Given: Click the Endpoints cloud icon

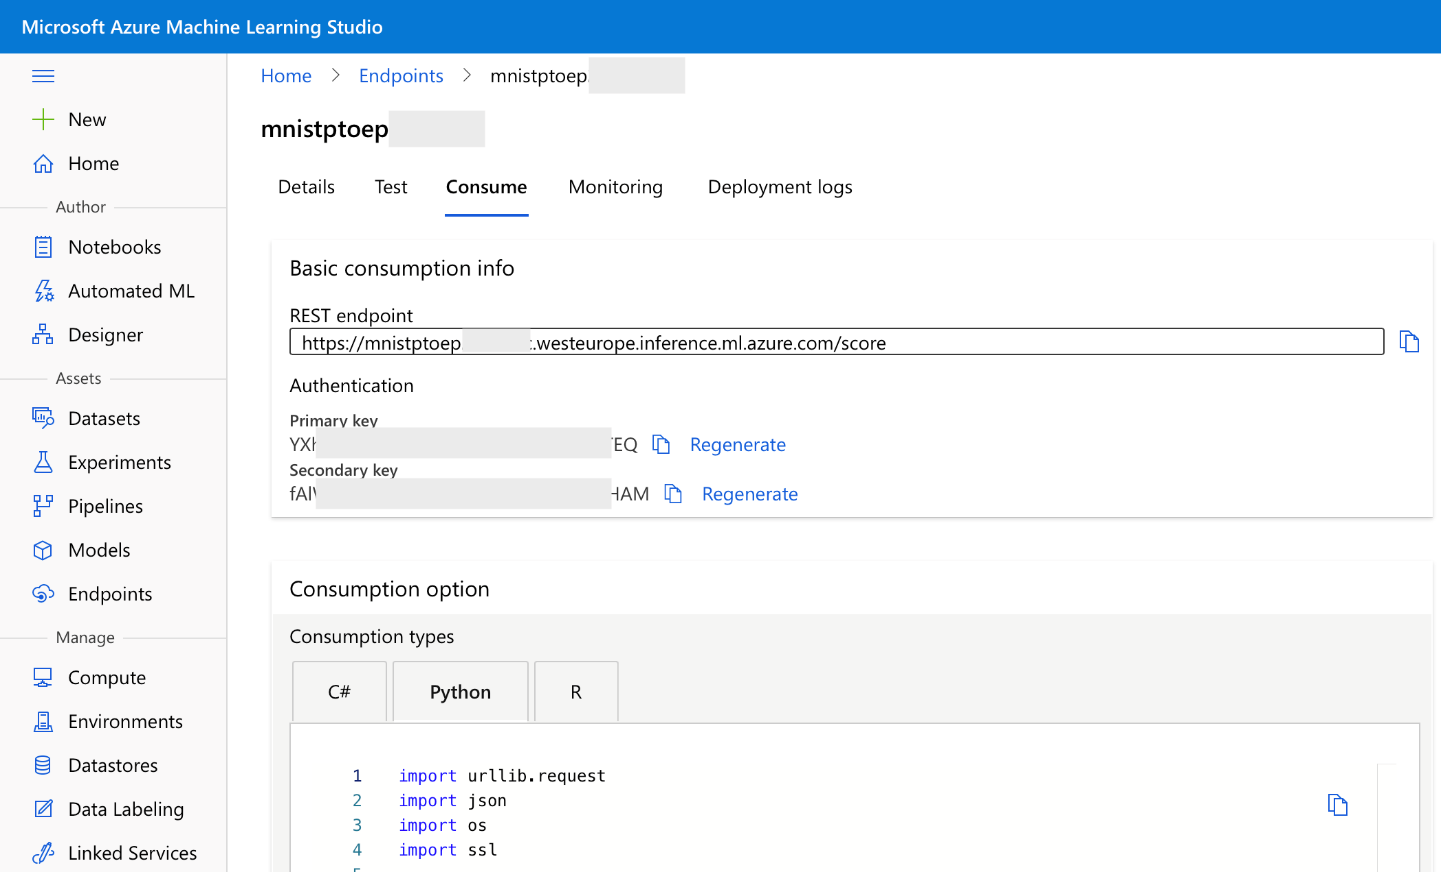Looking at the screenshot, I should (43, 594).
